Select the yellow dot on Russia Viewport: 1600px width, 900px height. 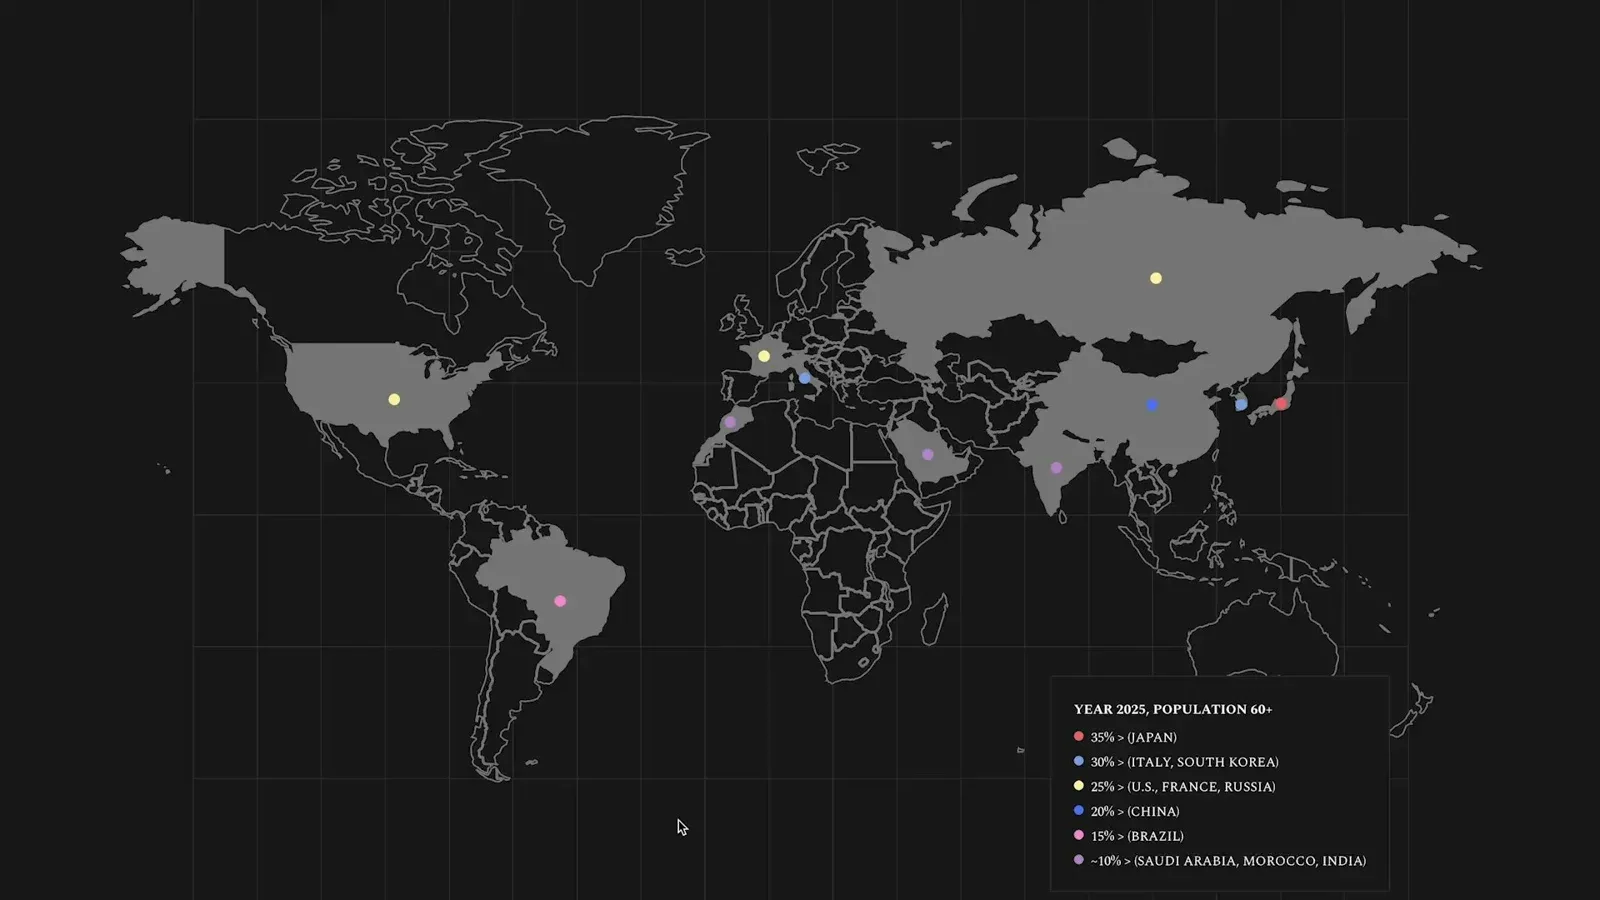pyautogui.click(x=1156, y=278)
